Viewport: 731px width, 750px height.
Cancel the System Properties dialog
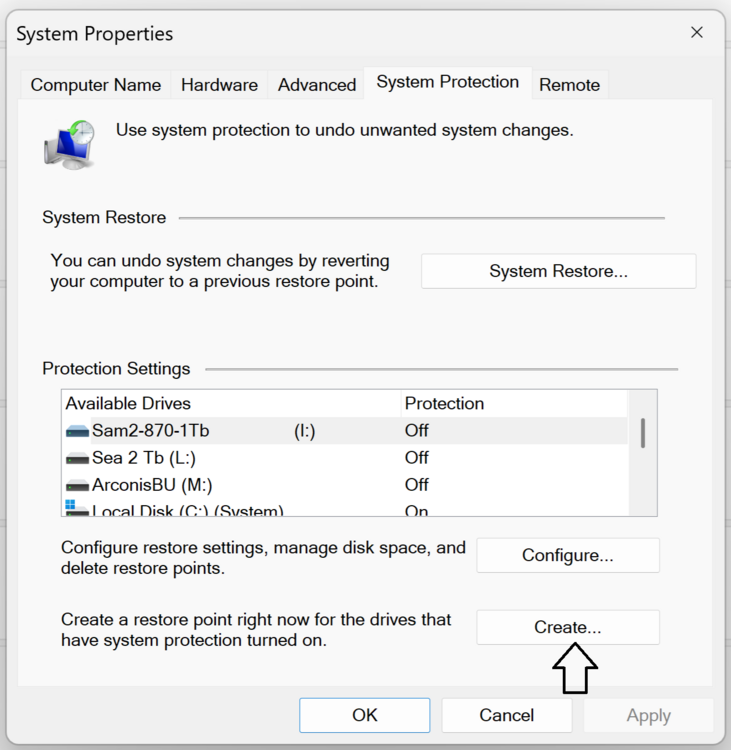pyautogui.click(x=507, y=715)
